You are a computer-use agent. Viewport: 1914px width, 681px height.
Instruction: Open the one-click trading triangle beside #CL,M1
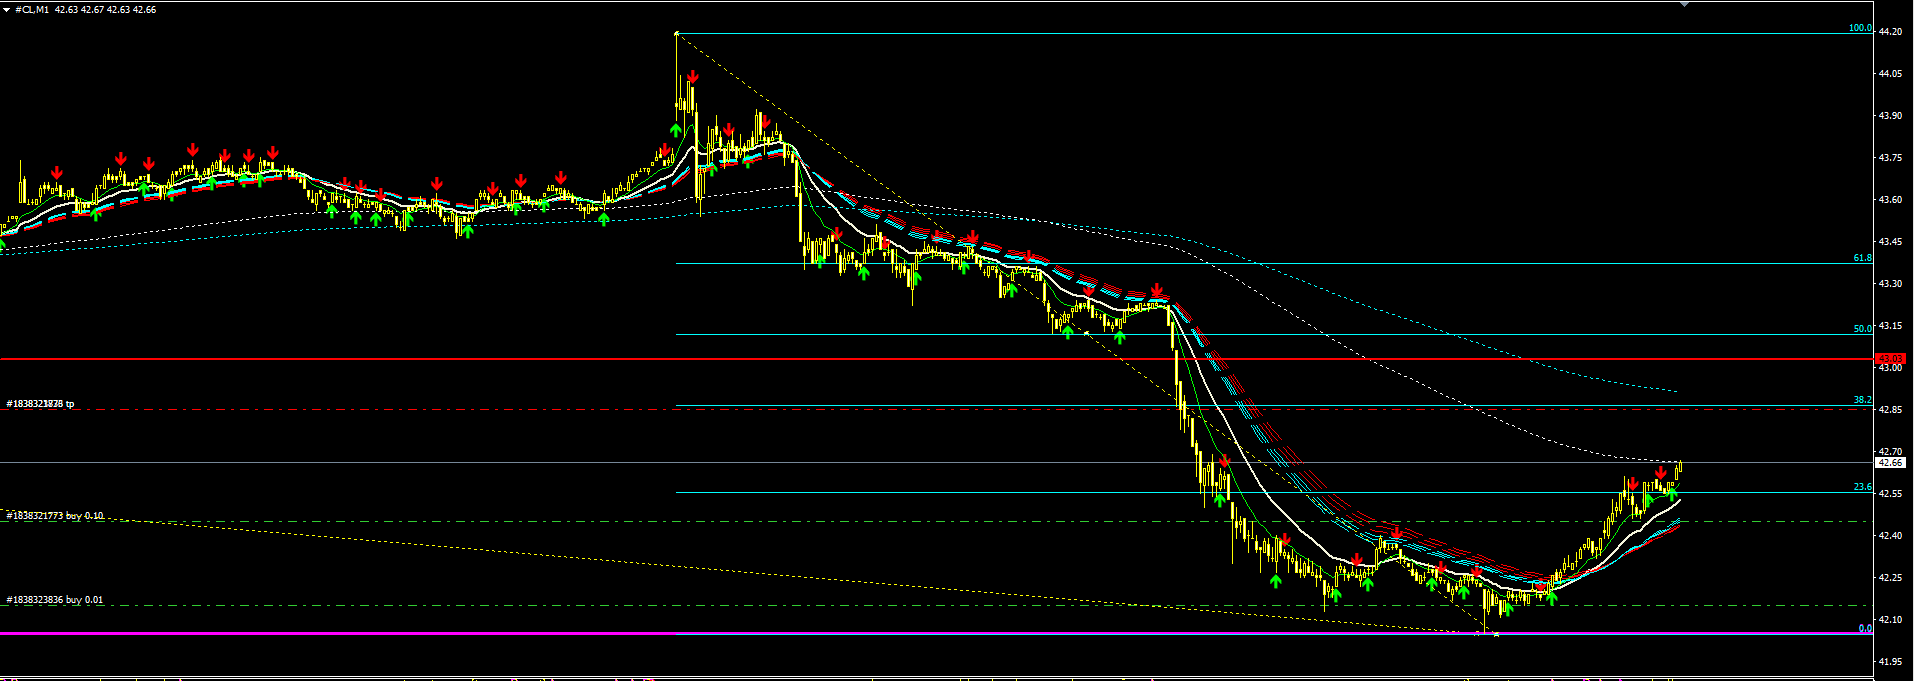click(7, 9)
